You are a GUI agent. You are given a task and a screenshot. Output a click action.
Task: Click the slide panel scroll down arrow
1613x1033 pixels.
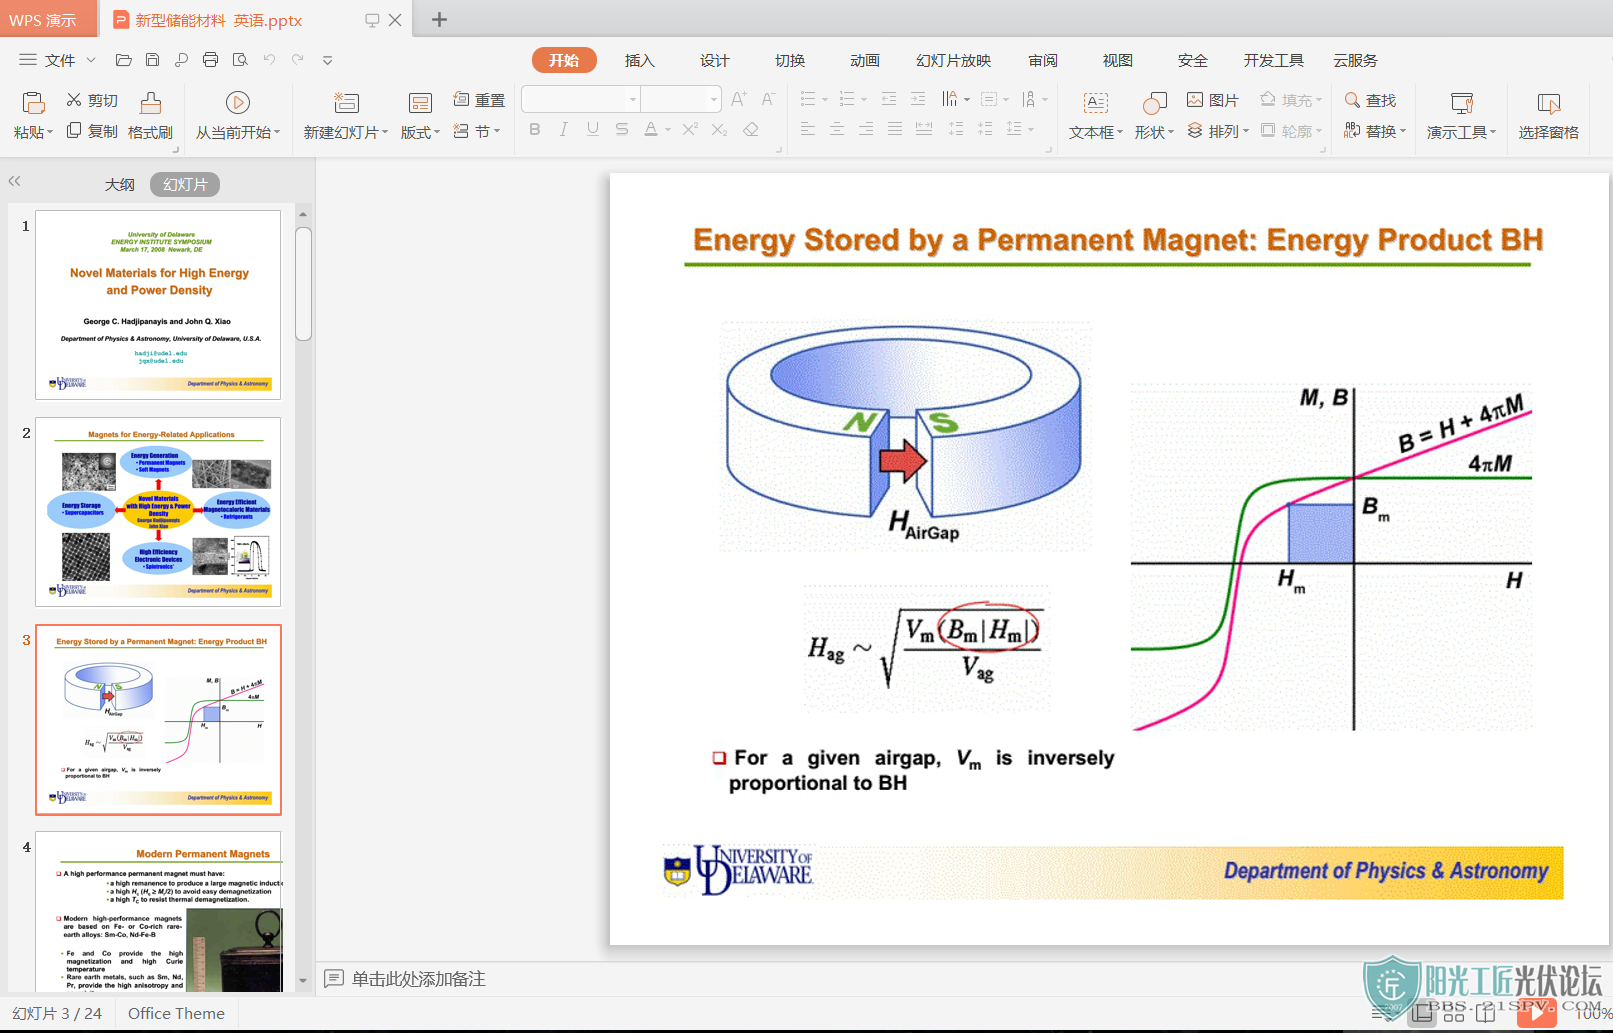(303, 981)
